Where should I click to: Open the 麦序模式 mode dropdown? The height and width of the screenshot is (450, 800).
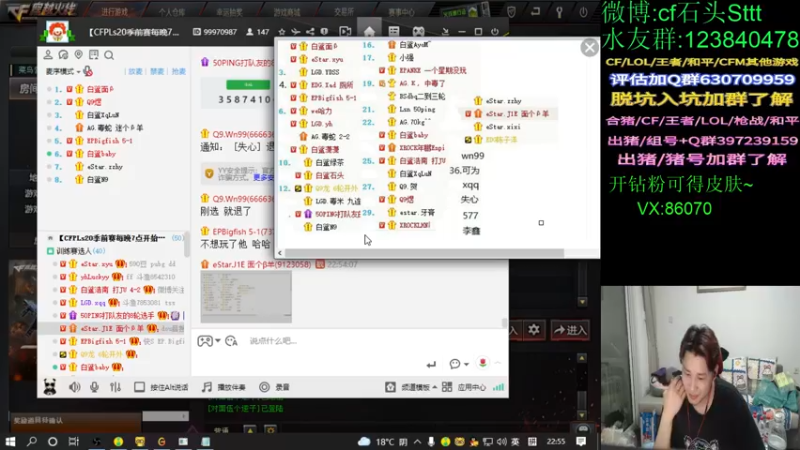(x=63, y=71)
